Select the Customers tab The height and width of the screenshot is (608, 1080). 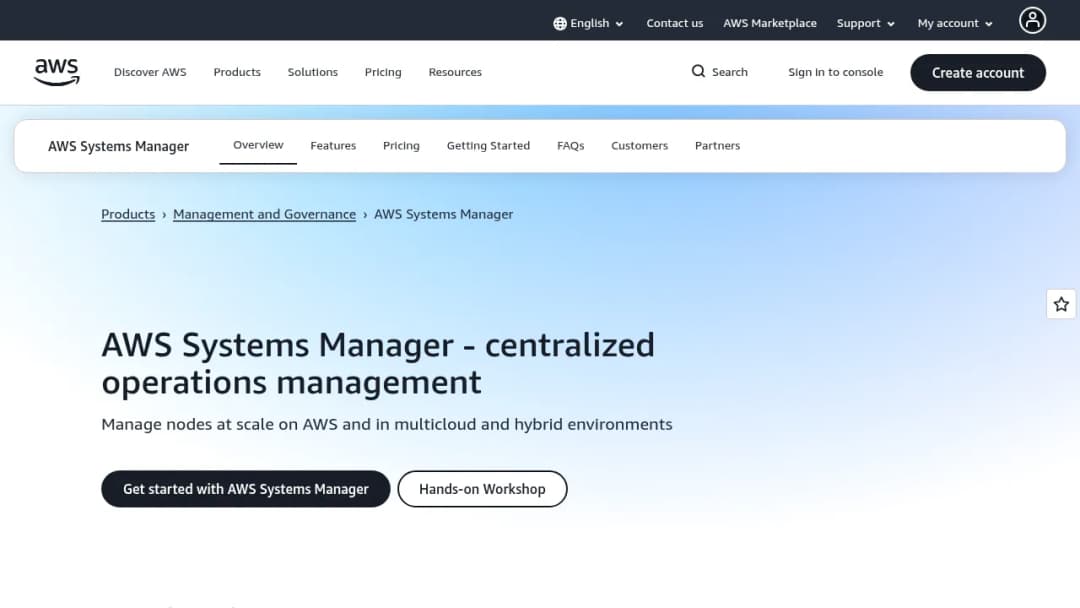pos(639,146)
